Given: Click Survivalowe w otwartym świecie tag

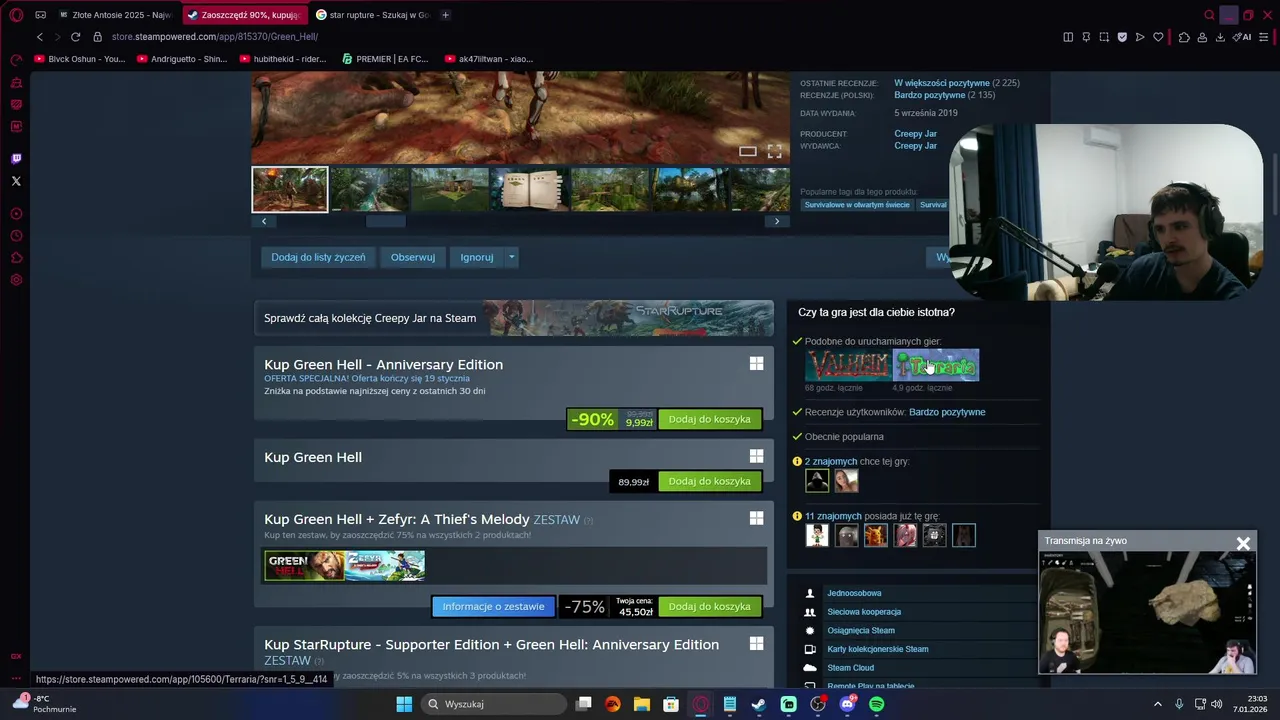Looking at the screenshot, I should click(857, 205).
